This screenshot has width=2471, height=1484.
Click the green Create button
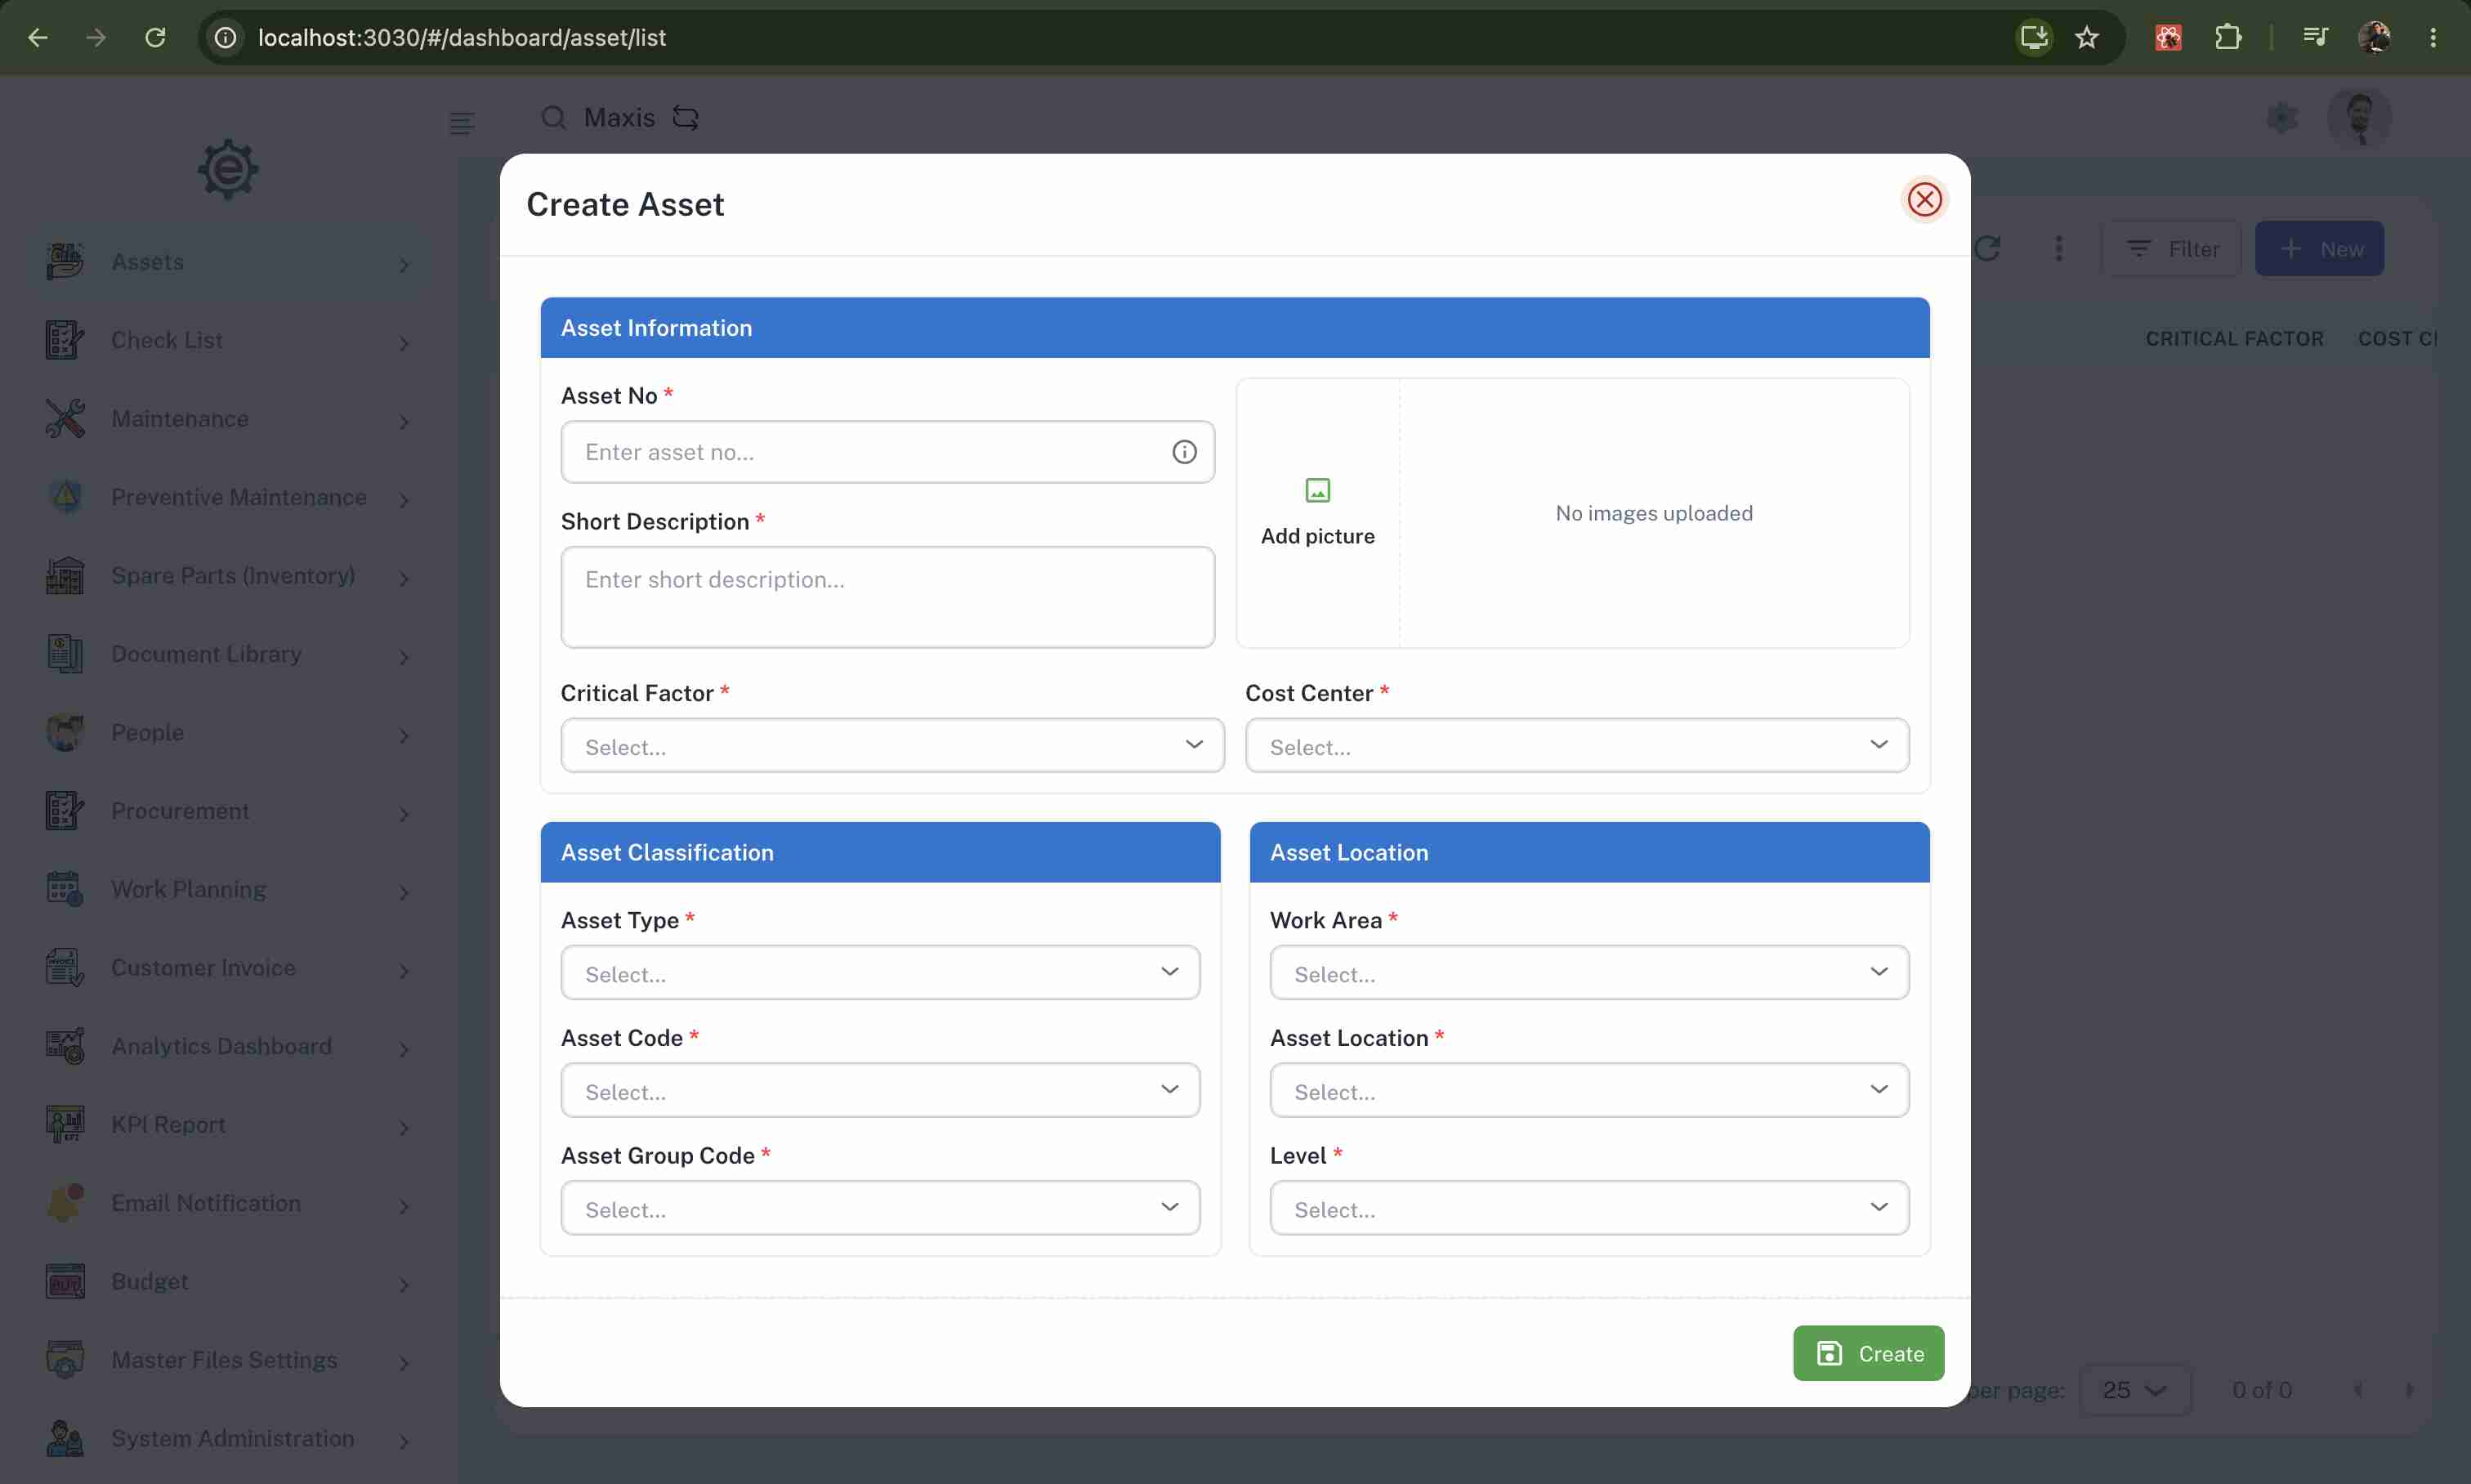1868,1353
